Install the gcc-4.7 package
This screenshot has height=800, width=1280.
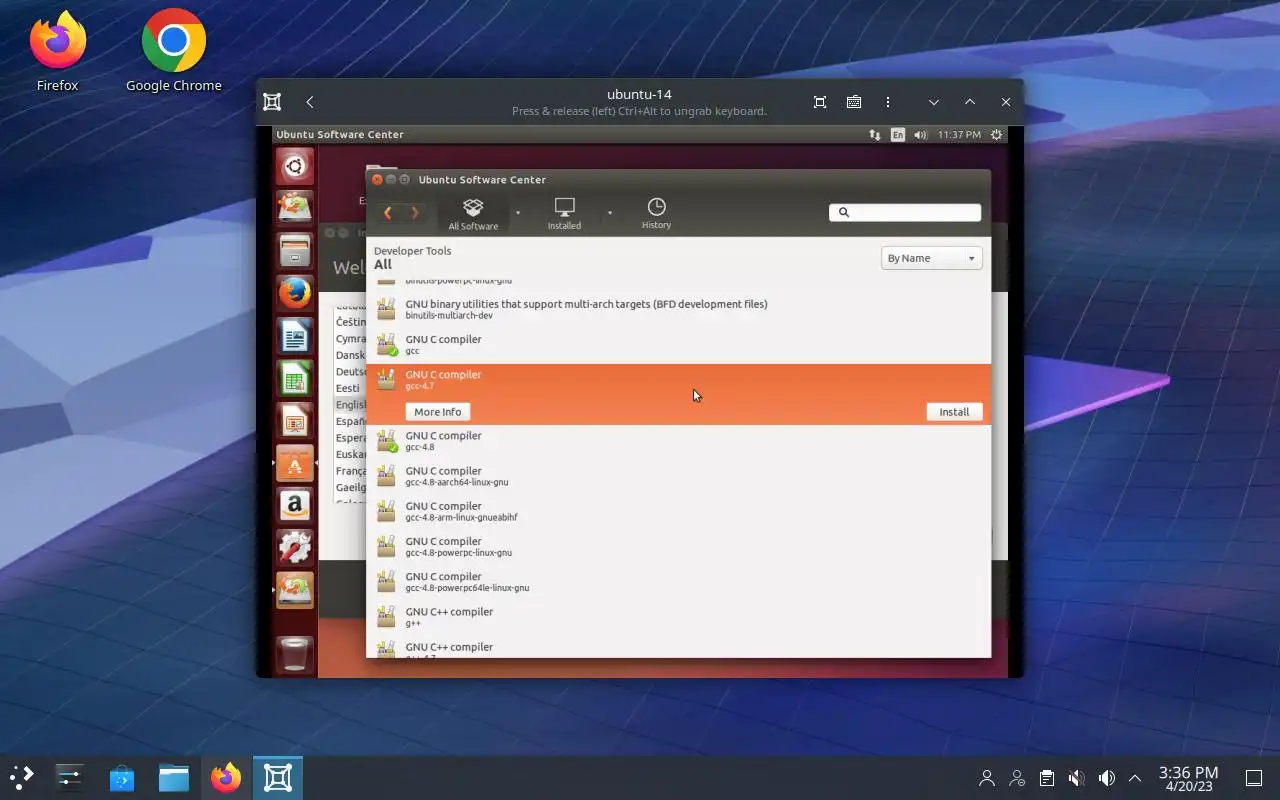point(954,412)
